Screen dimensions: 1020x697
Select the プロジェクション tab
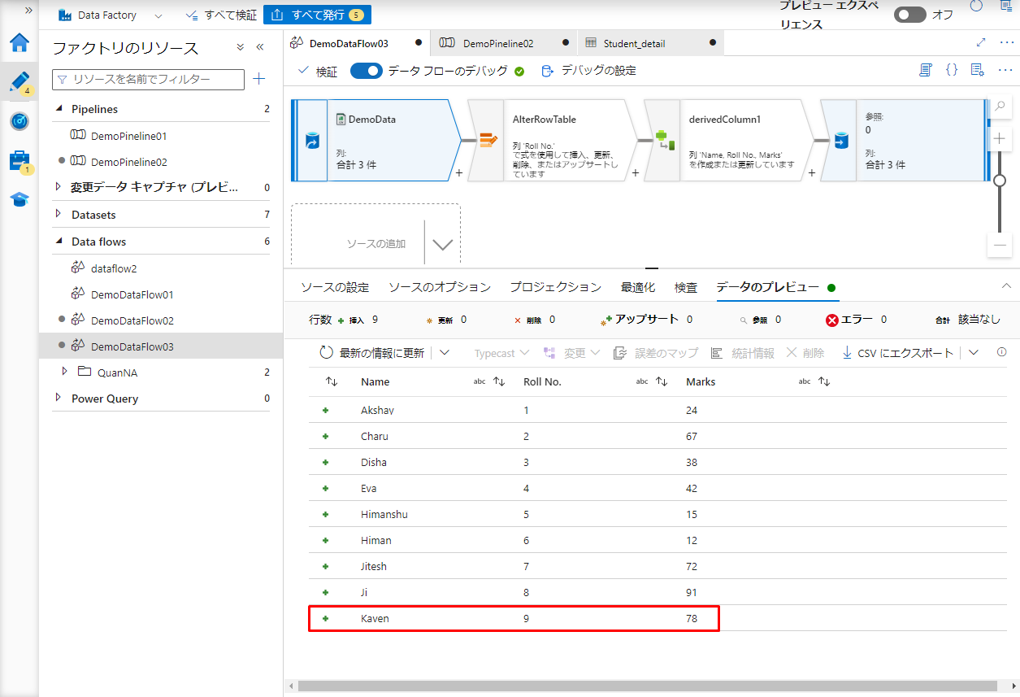[x=555, y=287]
